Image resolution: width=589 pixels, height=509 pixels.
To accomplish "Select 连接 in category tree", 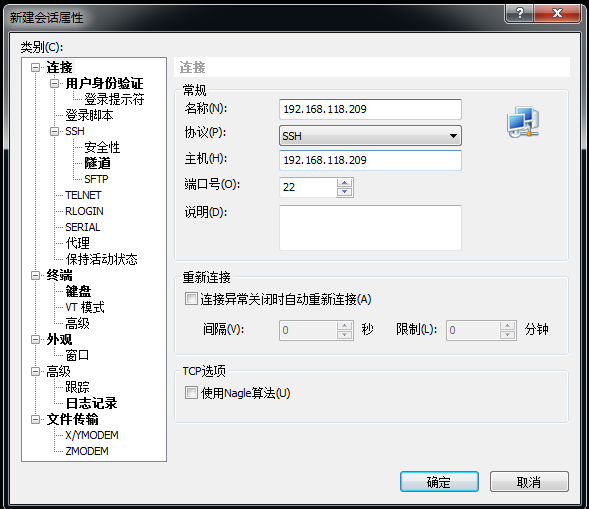I will pos(59,68).
